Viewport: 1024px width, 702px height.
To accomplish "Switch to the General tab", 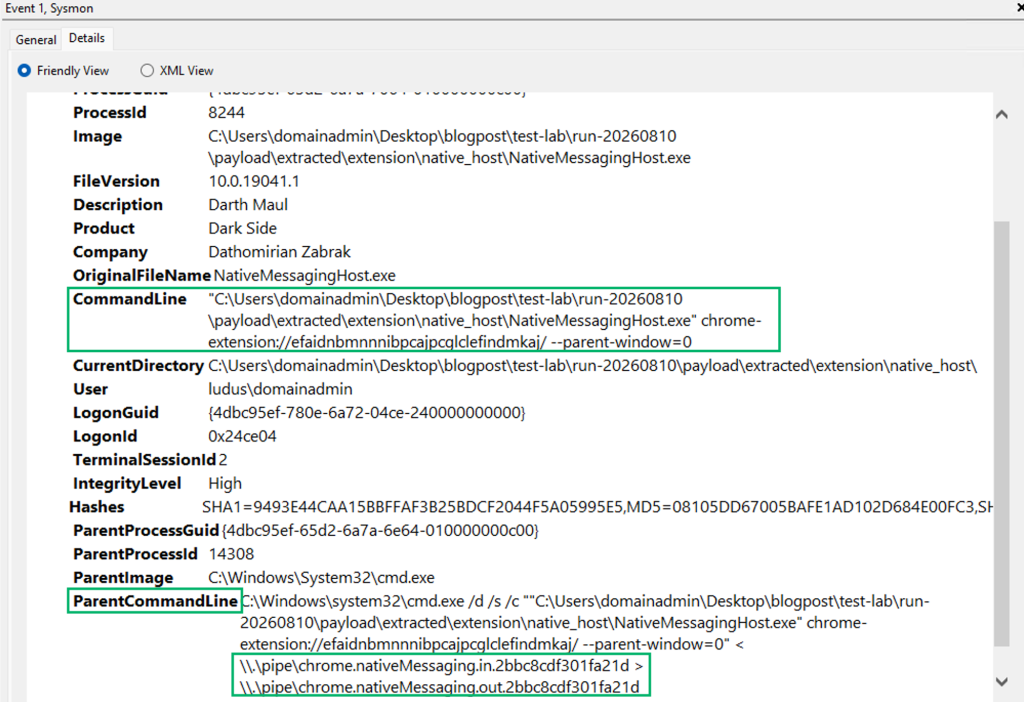I will [x=36, y=40].
